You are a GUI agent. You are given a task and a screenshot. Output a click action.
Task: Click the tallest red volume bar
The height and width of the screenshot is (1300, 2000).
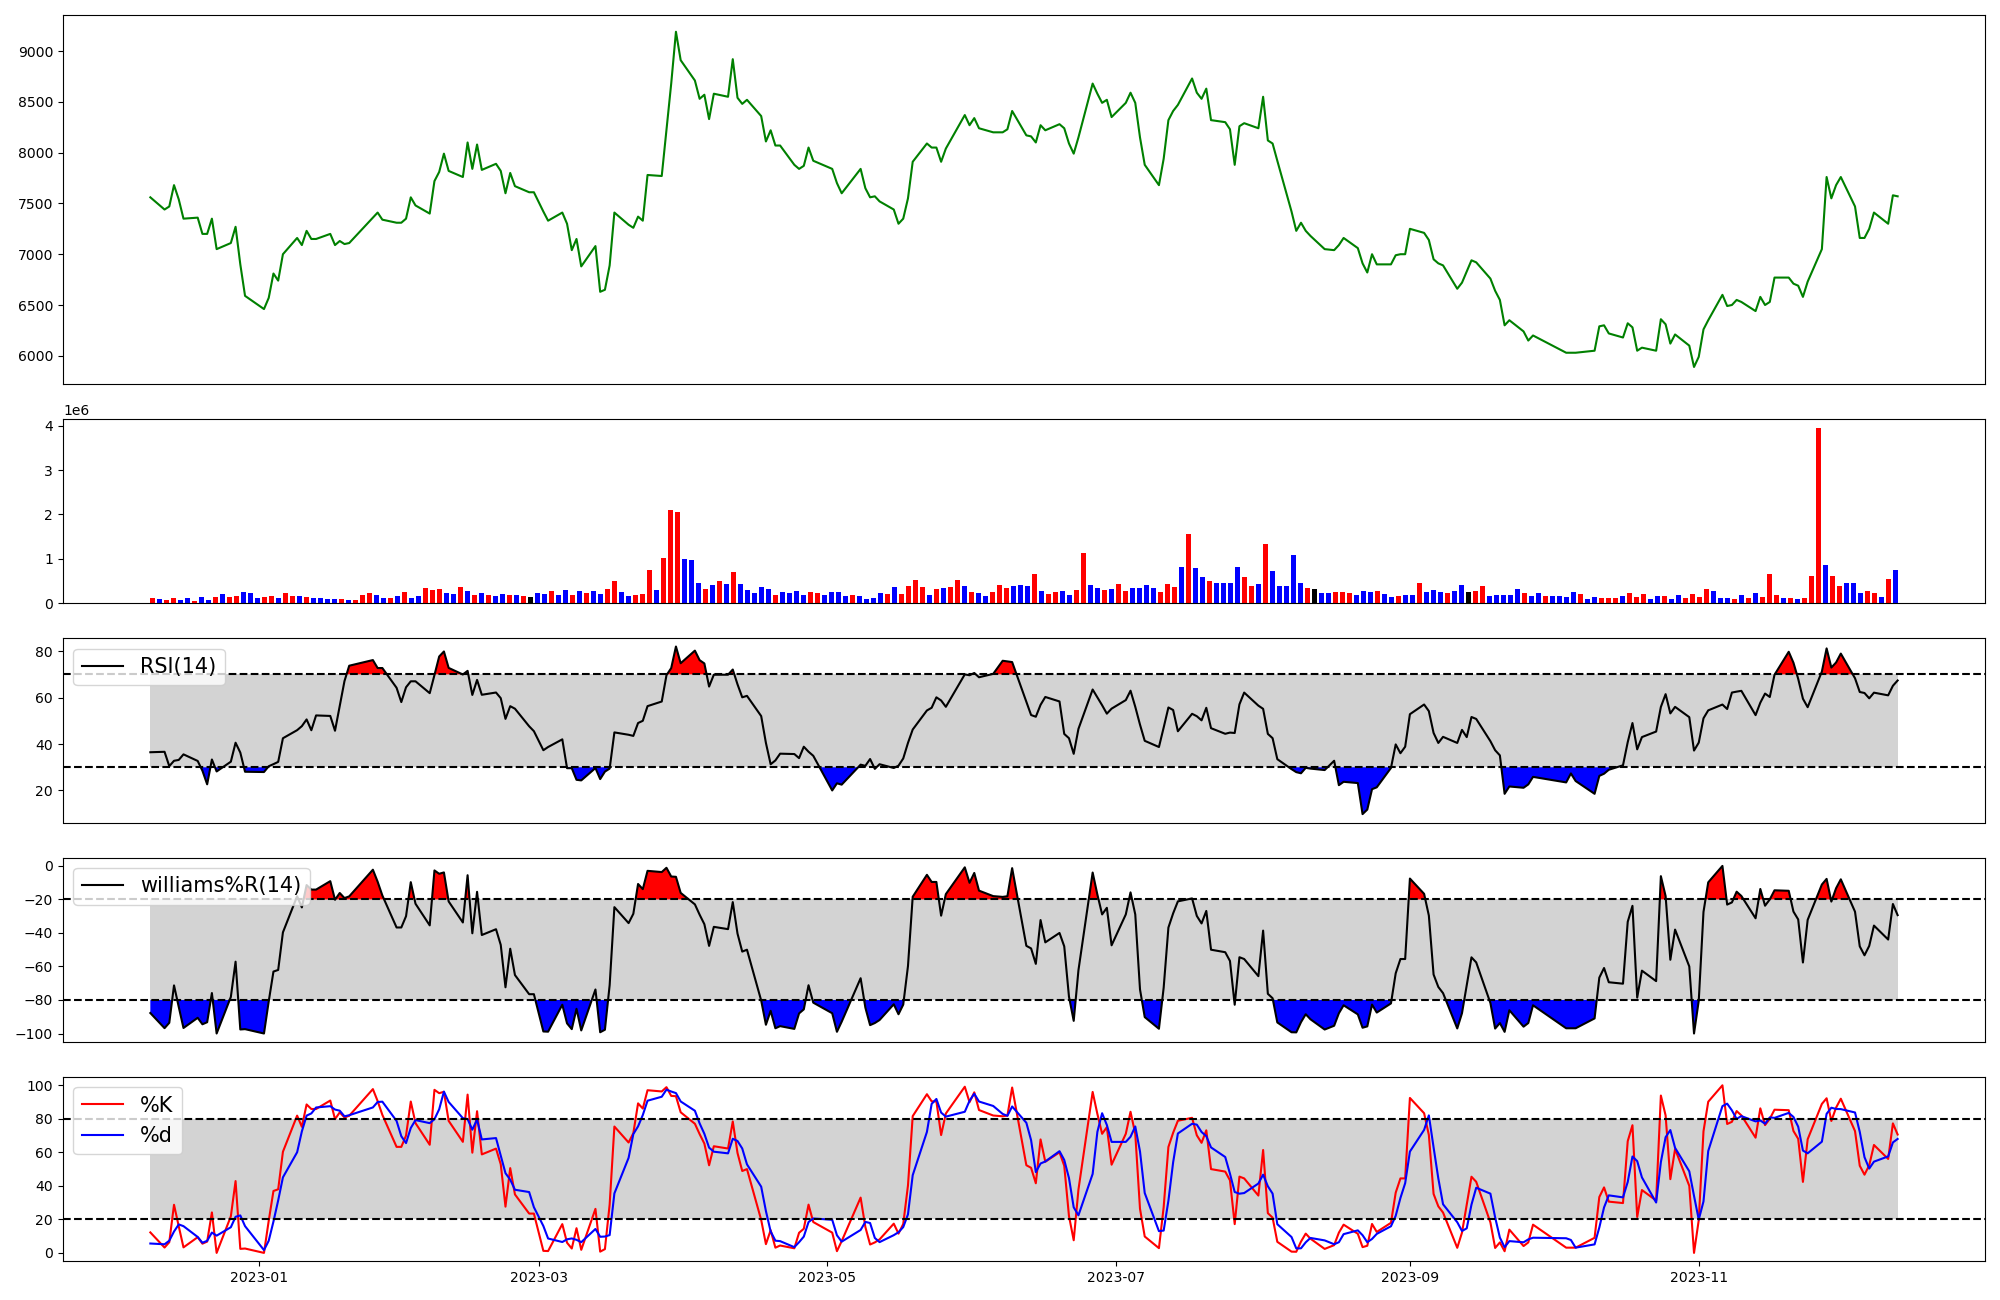pos(1818,516)
